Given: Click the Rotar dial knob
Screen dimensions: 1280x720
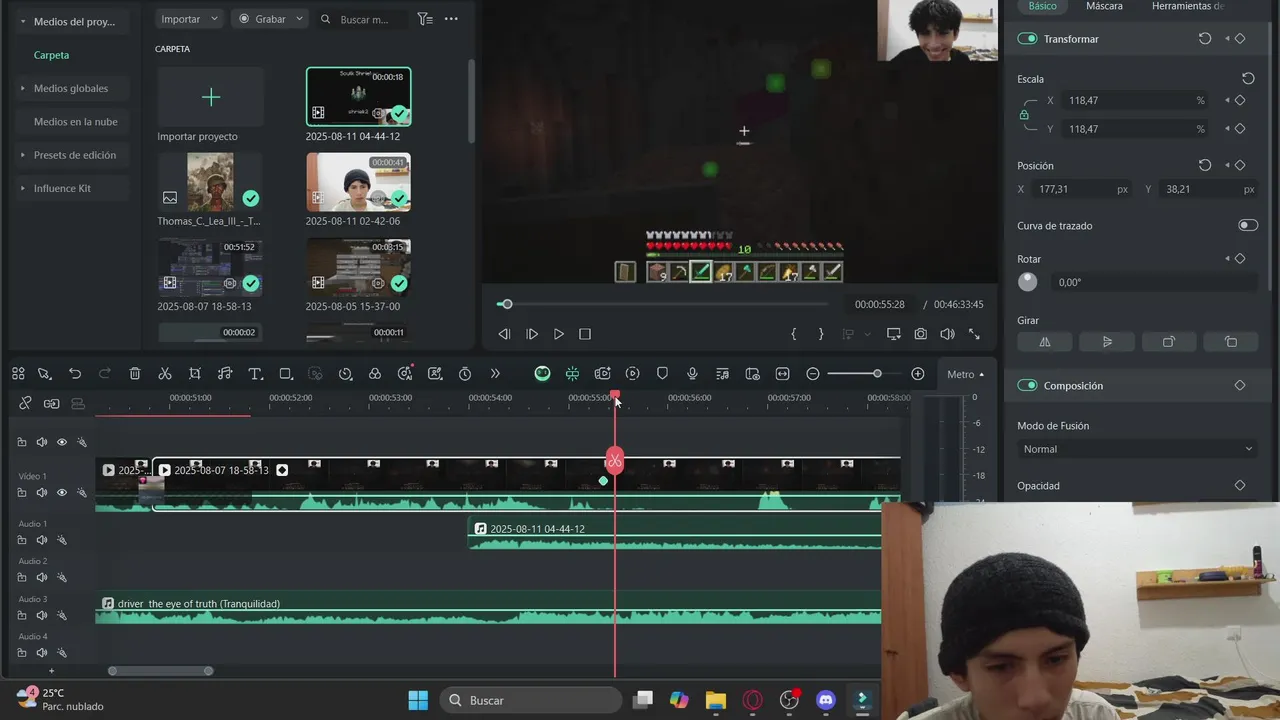Looking at the screenshot, I should (x=1027, y=282).
